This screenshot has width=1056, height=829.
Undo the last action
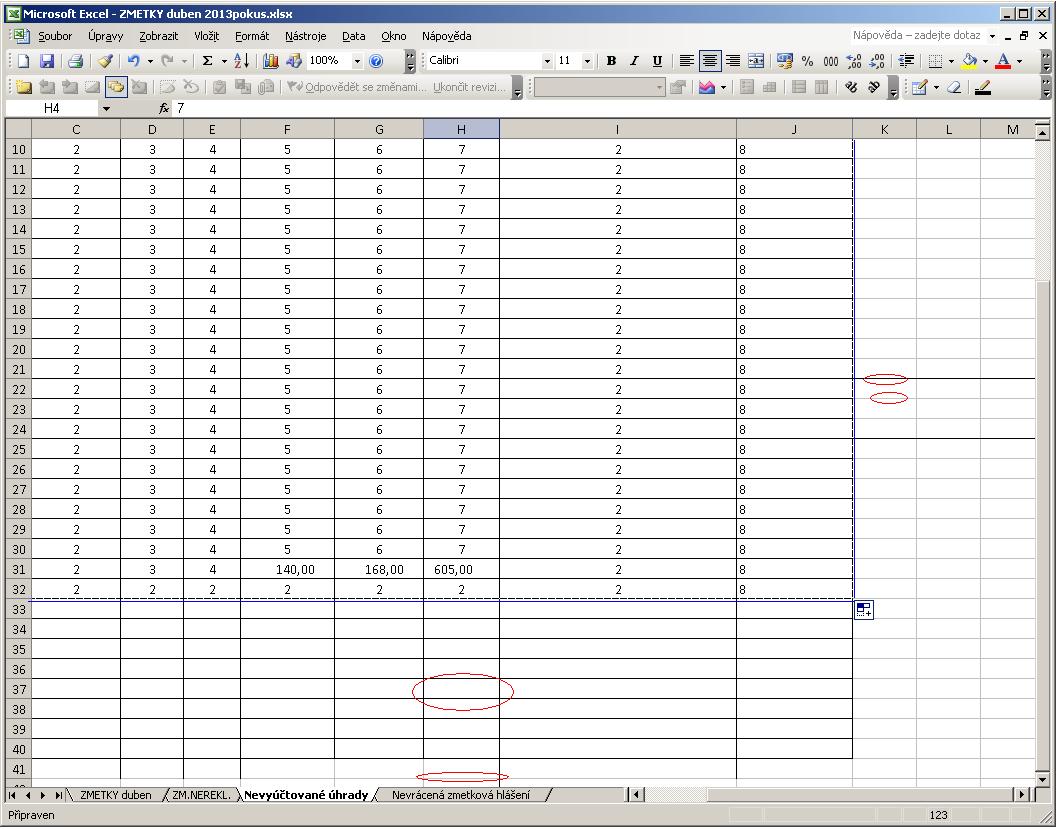133,61
